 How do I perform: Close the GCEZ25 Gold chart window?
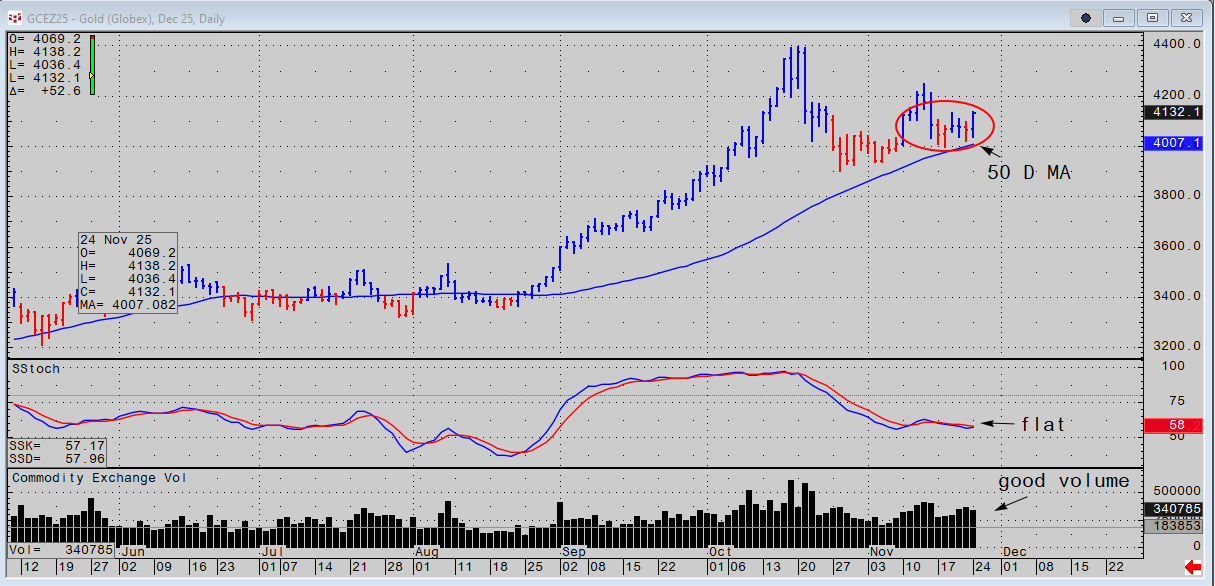click(x=1186, y=17)
